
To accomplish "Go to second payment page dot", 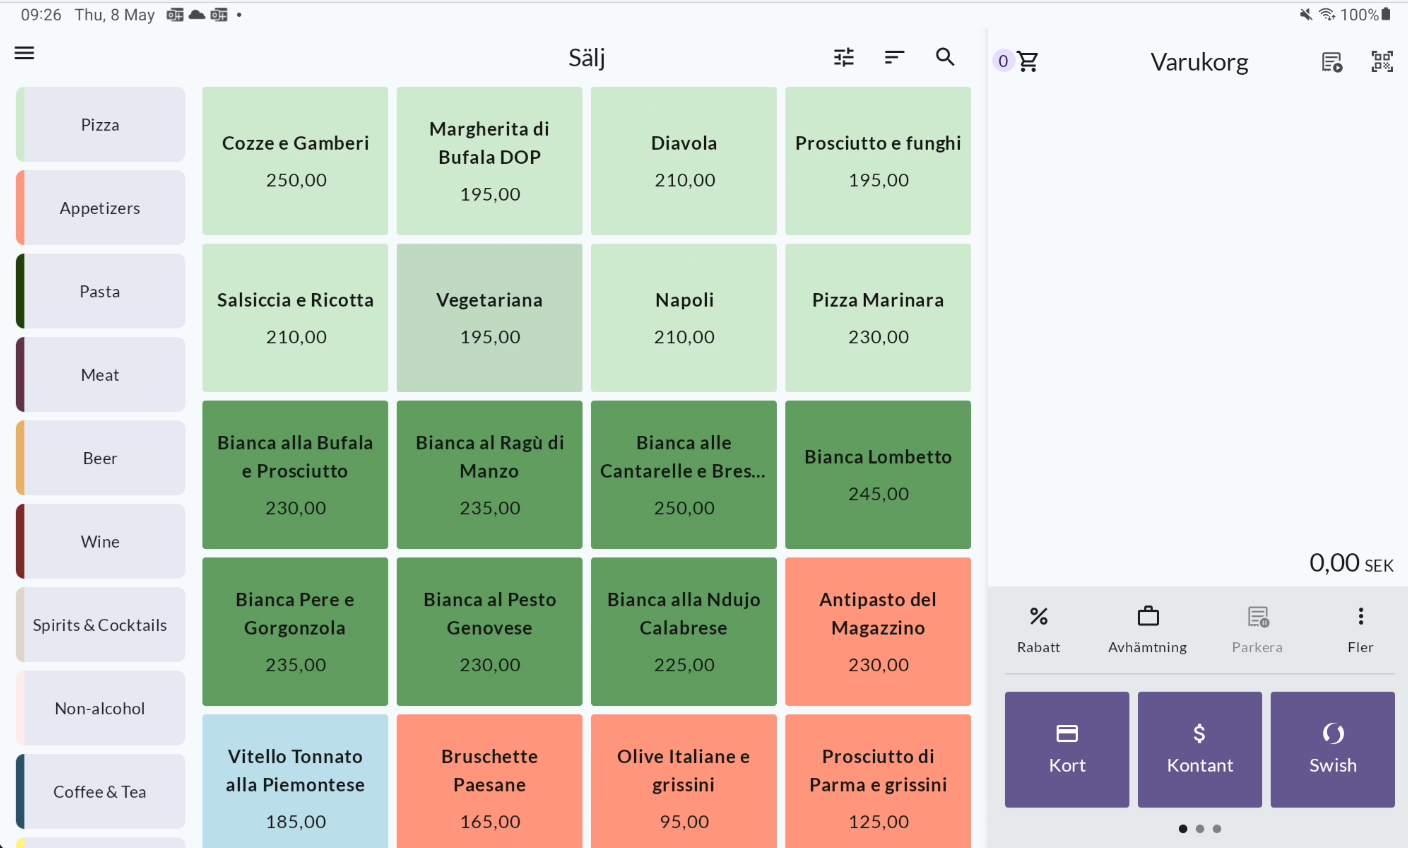I will tap(1200, 828).
